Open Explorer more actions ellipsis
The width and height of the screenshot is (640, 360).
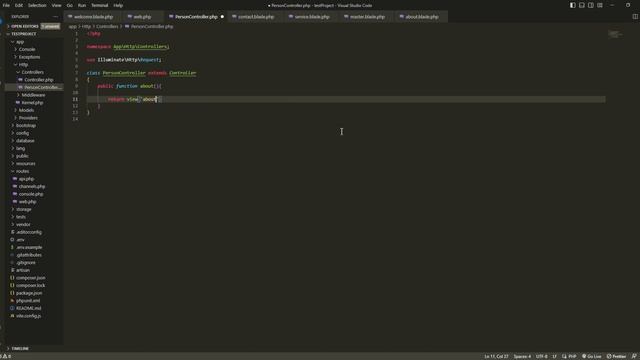(x=56, y=17)
